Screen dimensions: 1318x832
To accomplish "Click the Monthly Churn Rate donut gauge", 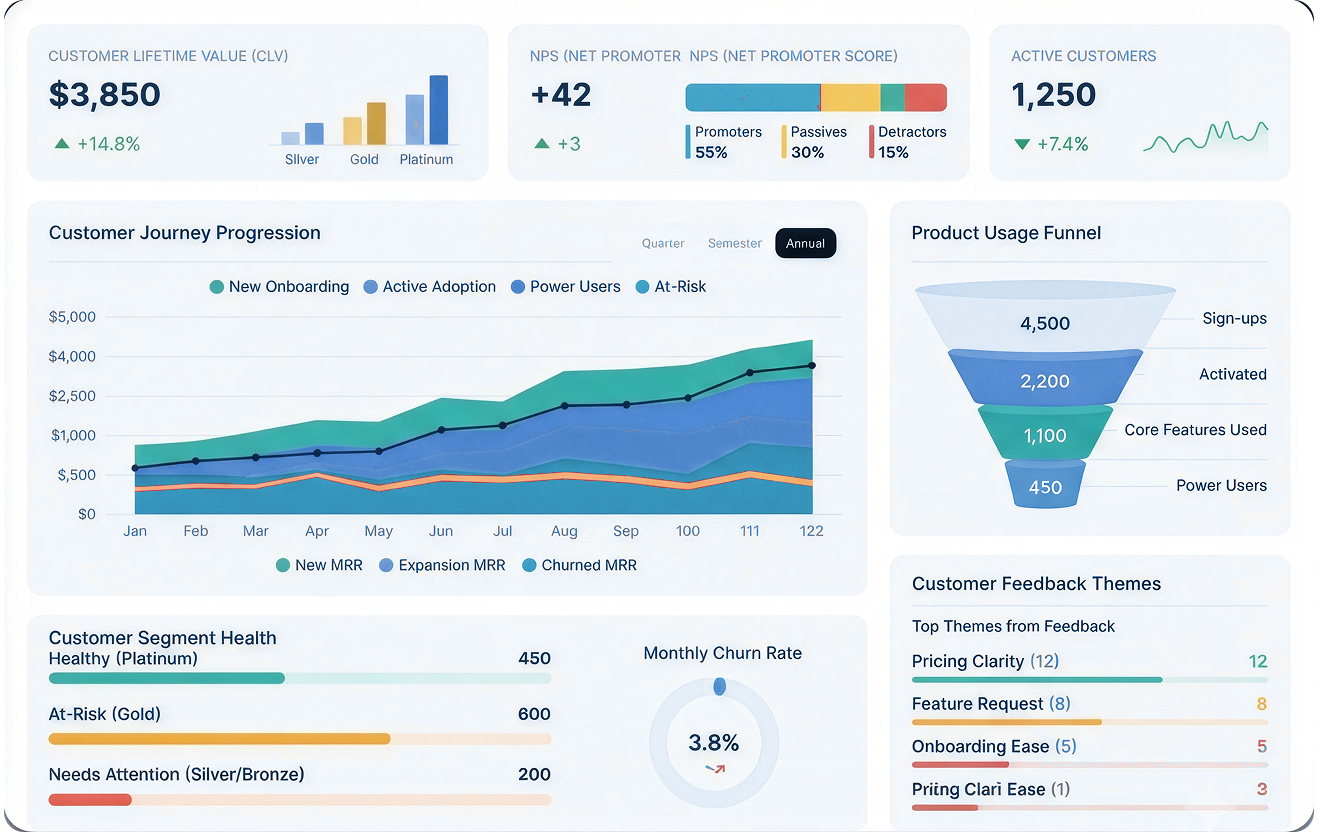I will pos(714,742).
